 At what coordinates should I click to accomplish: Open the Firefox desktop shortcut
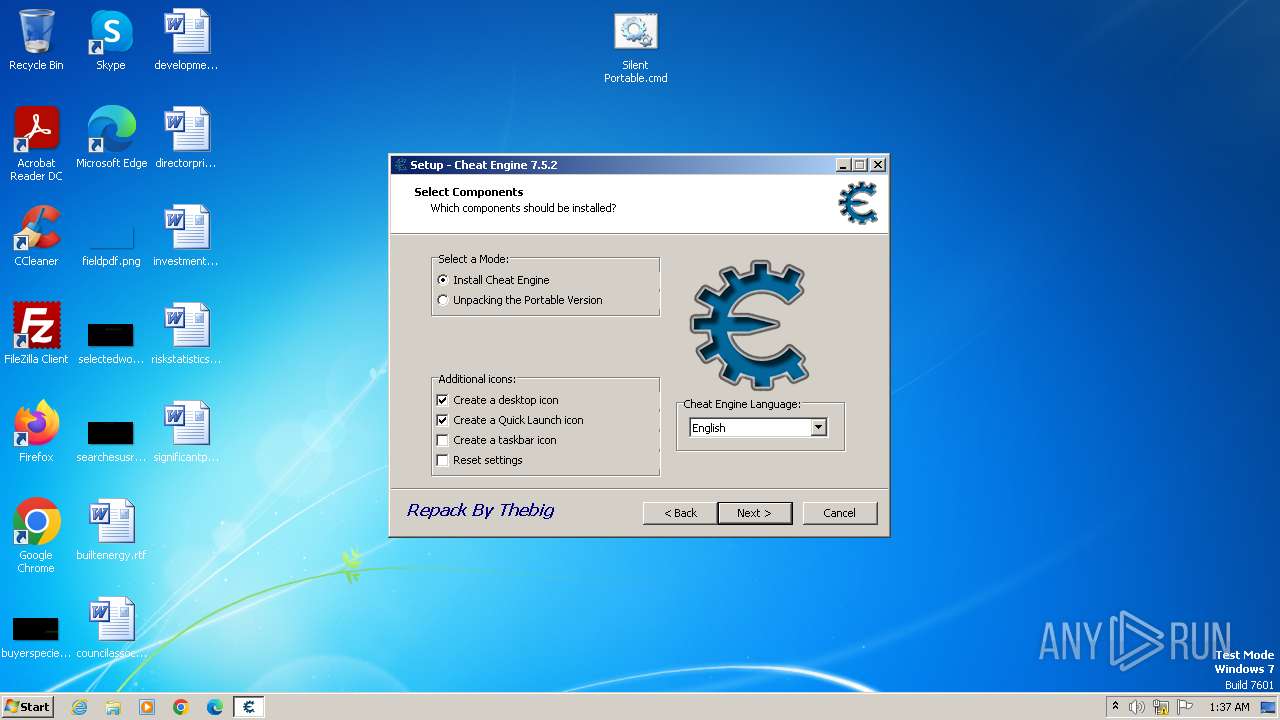coord(36,432)
